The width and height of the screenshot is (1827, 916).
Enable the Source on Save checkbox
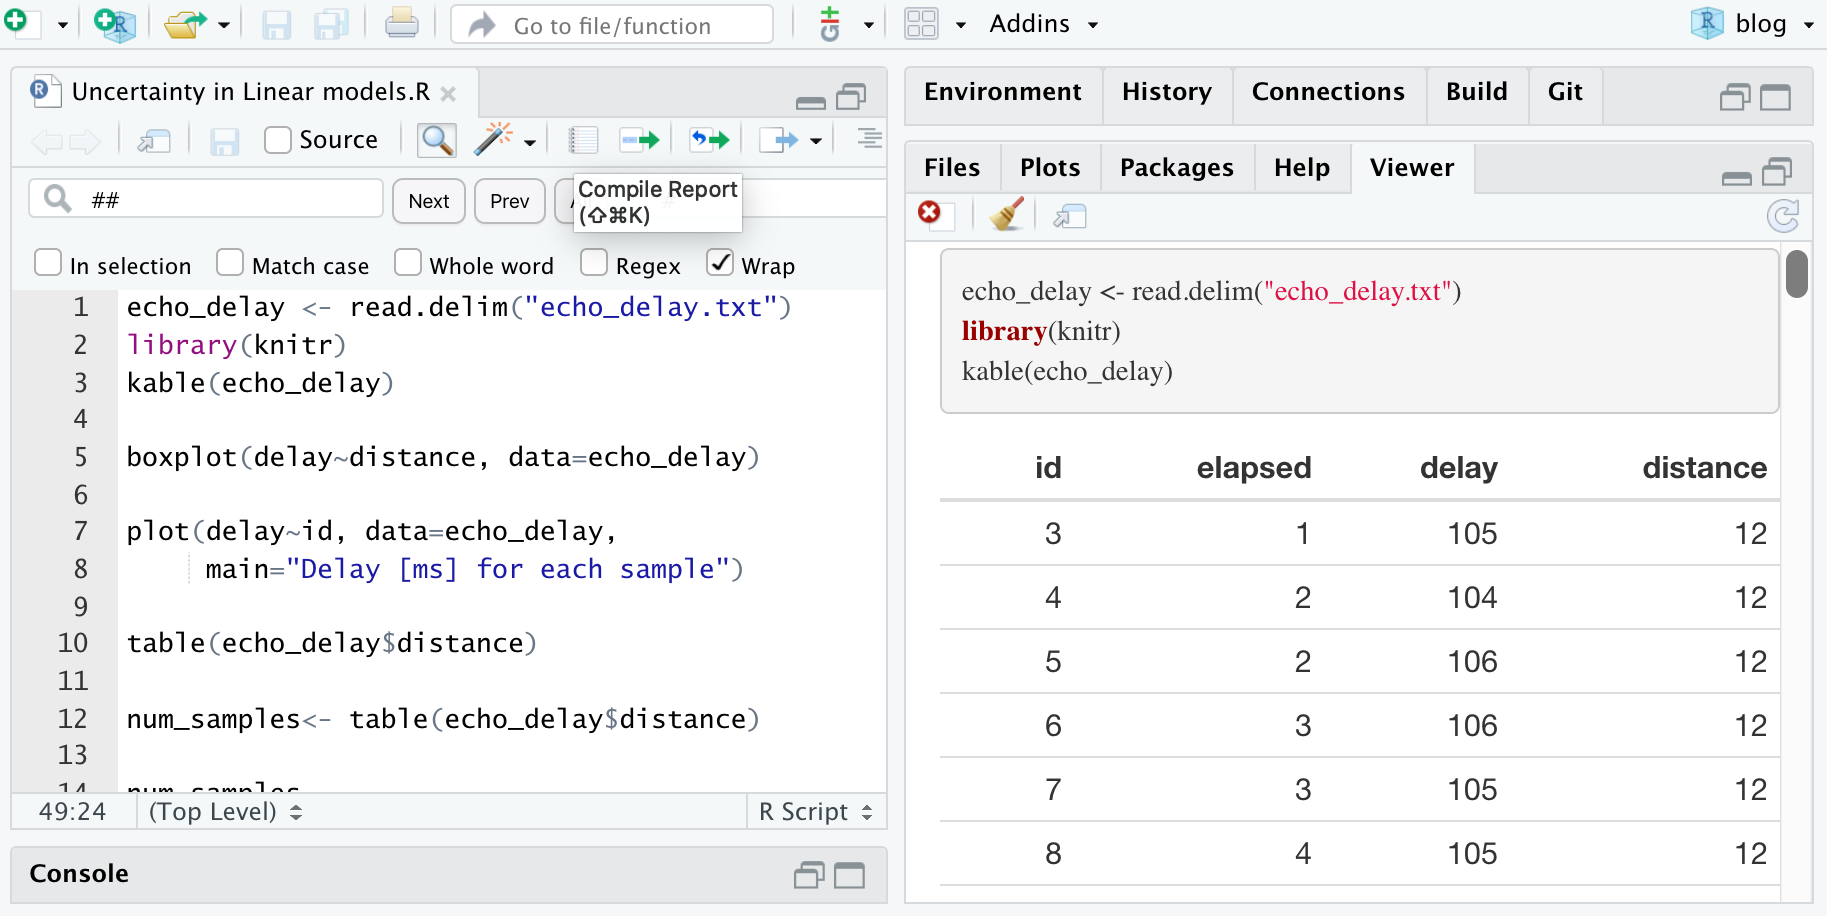277,140
